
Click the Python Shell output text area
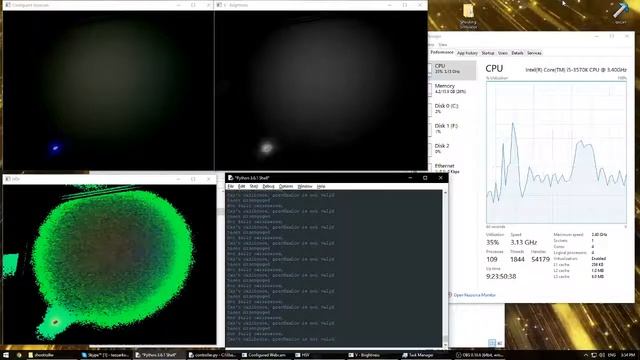coord(334,268)
